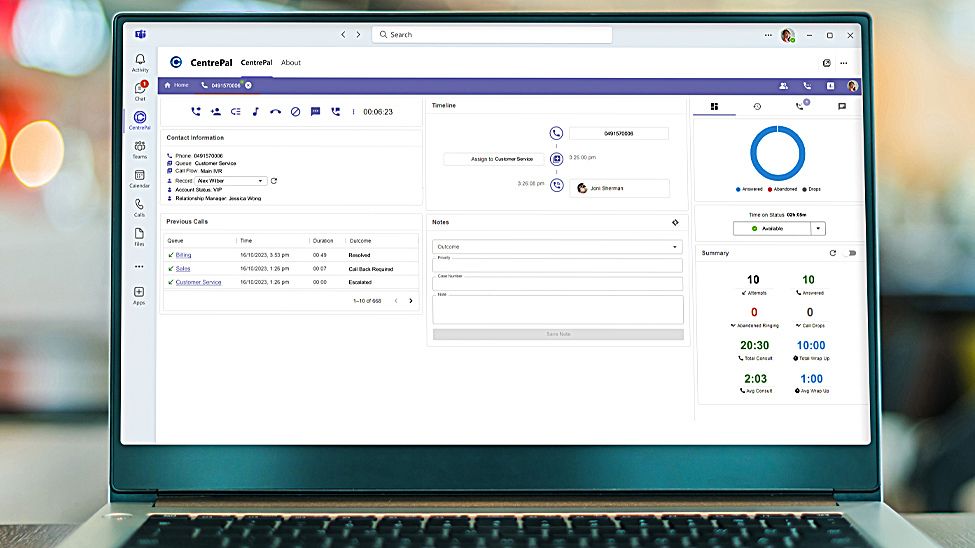The image size is (975, 548).
Task: Click the add participant icon
Action: 216,111
